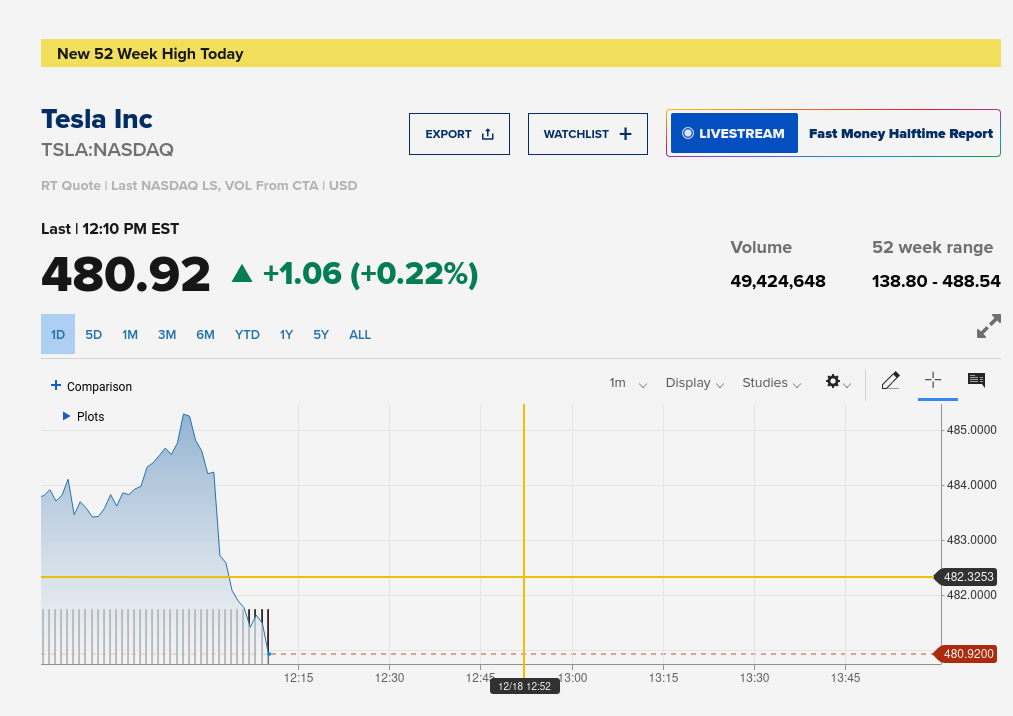Viewport: 1013px width, 716px height.
Task: View the YTD chart range
Action: 247,335
